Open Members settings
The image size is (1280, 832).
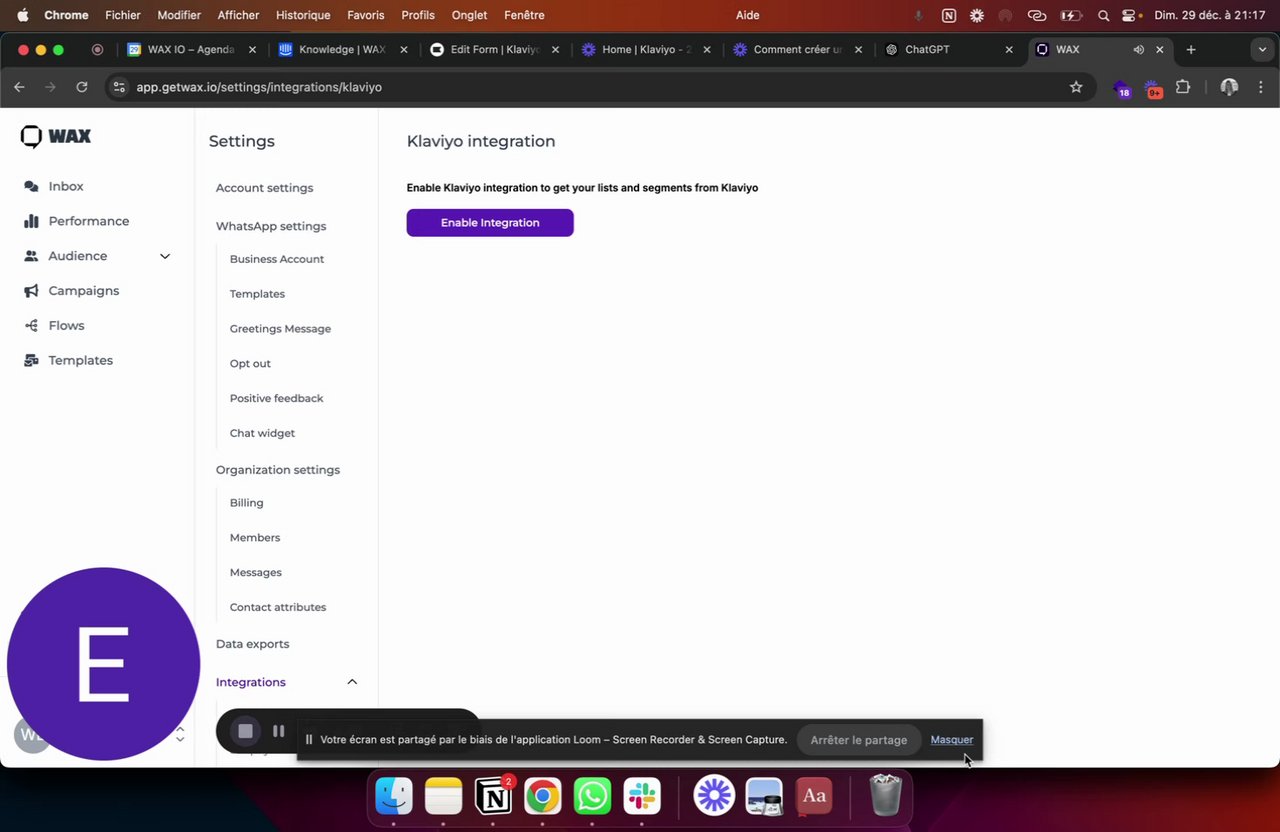click(255, 538)
